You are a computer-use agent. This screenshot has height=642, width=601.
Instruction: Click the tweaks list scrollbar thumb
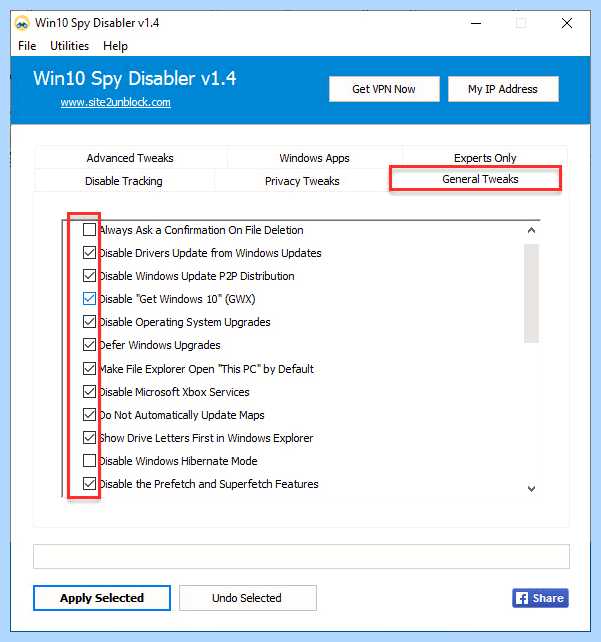coord(531,293)
